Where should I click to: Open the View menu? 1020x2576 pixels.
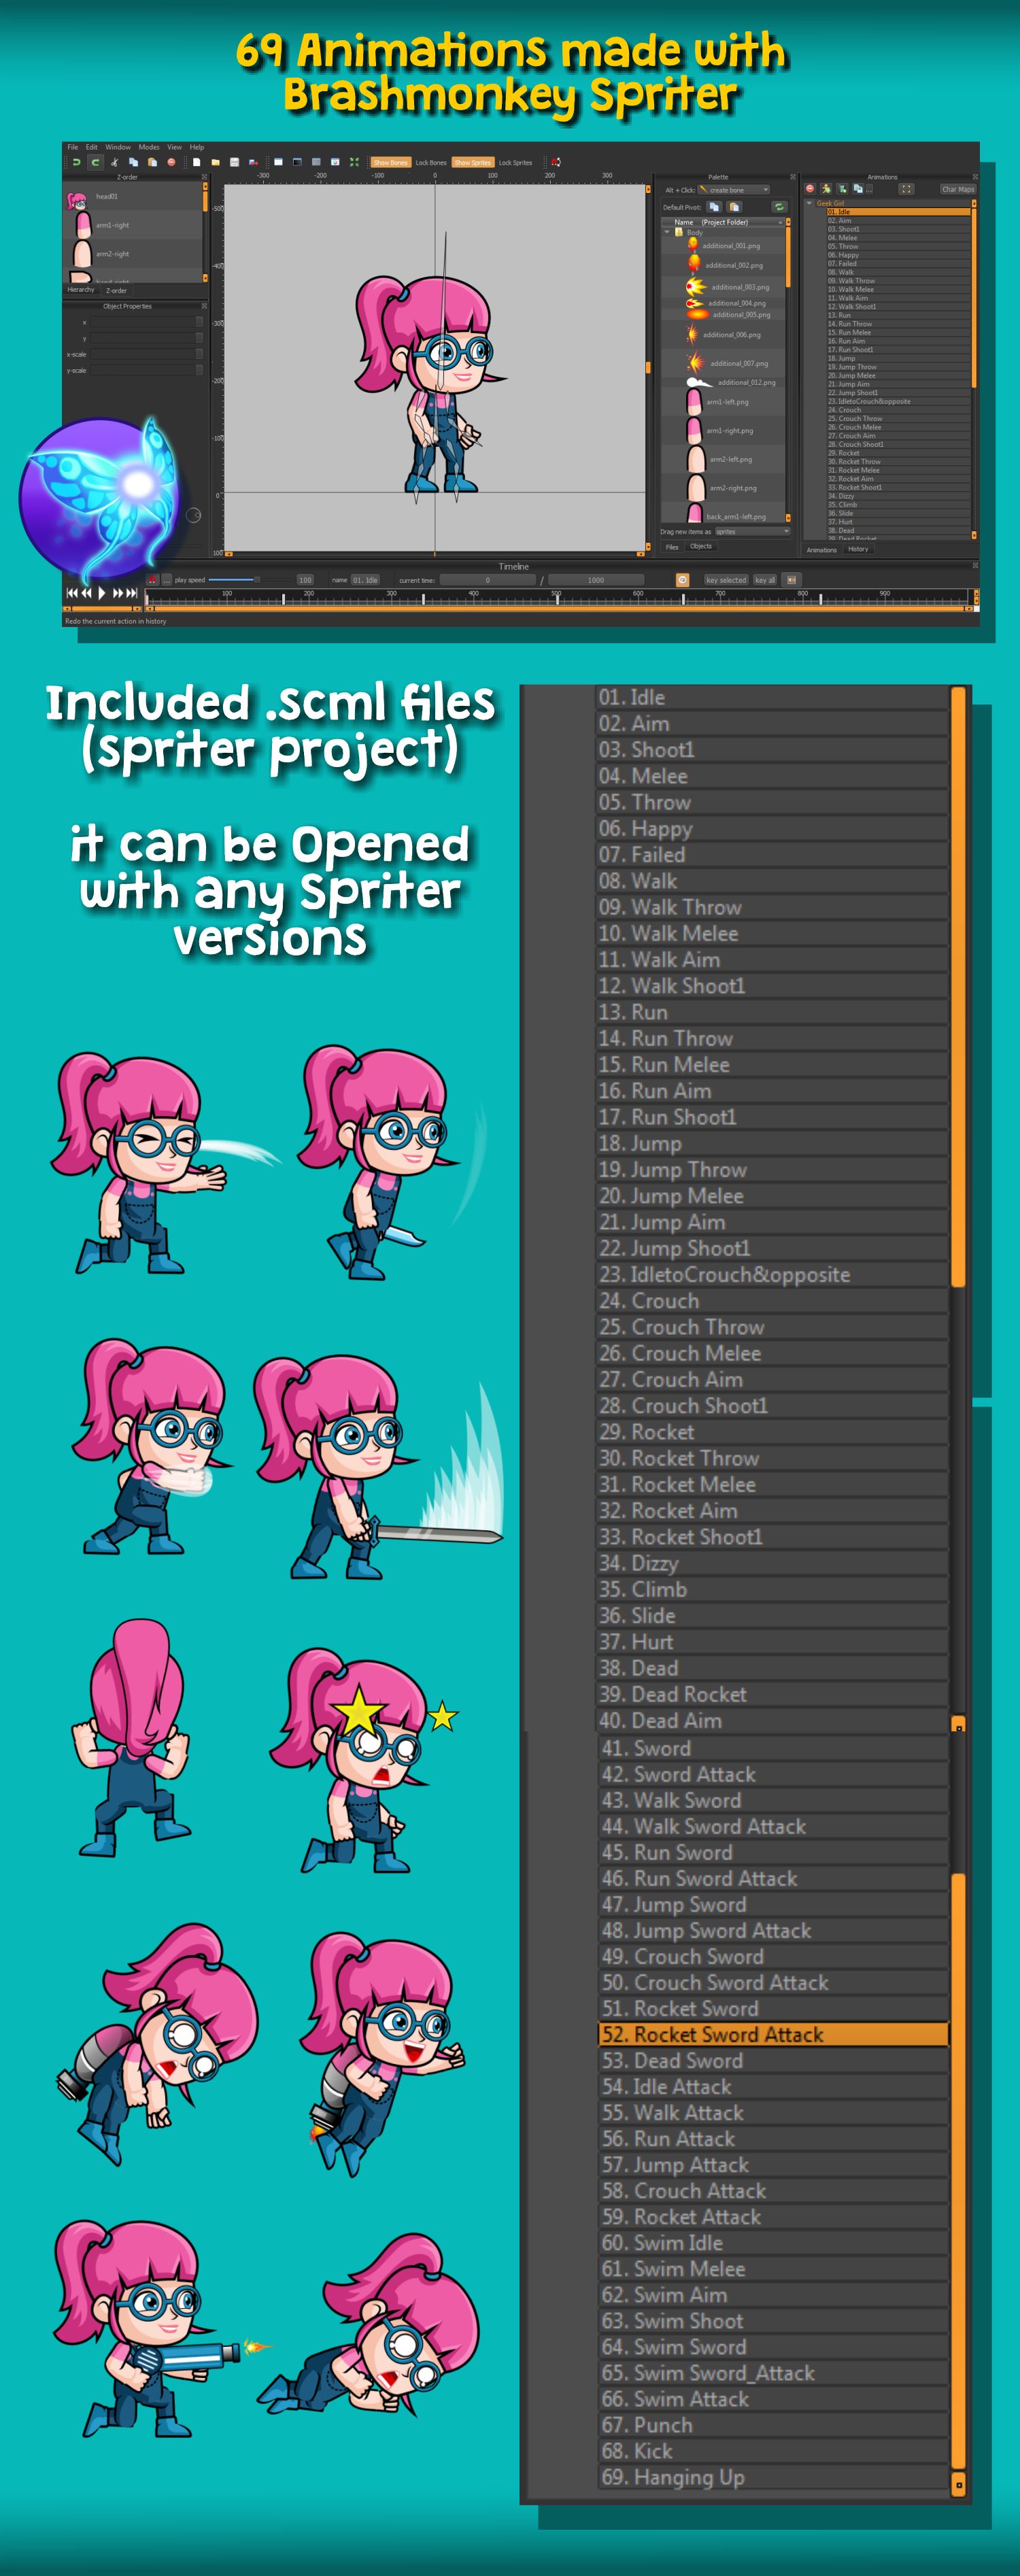(175, 147)
